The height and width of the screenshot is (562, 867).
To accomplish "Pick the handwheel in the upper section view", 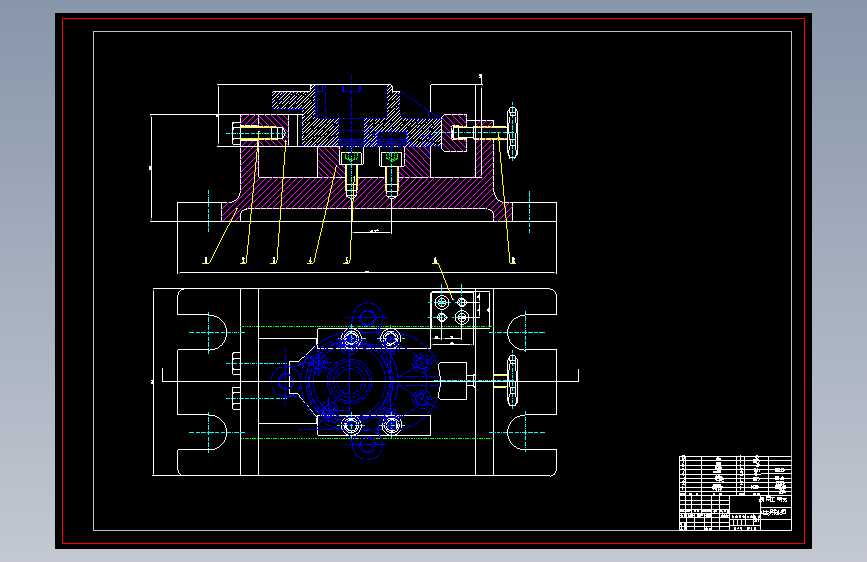I will point(513,133).
